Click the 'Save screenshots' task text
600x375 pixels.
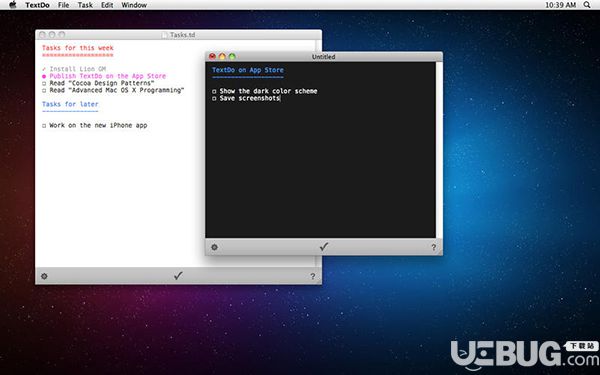tap(249, 98)
